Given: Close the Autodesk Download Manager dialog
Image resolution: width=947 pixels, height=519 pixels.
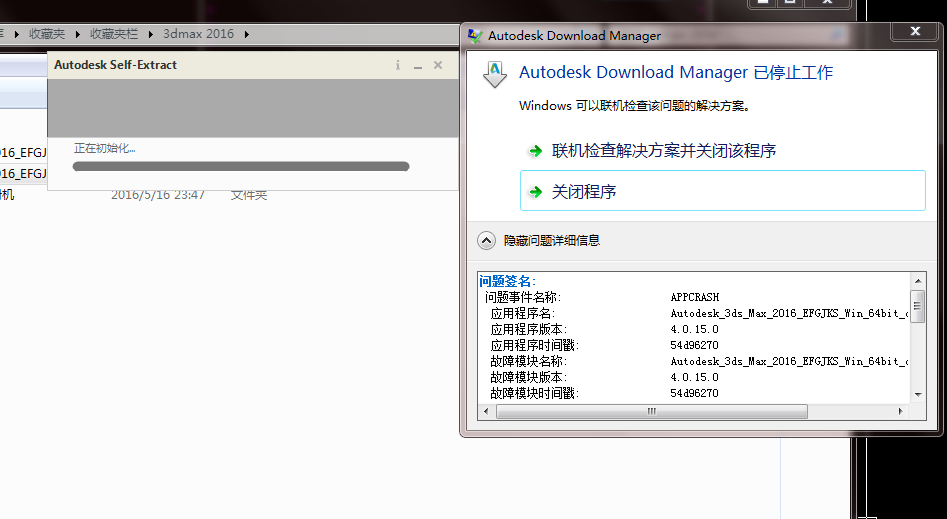Looking at the screenshot, I should pyautogui.click(x=915, y=31).
